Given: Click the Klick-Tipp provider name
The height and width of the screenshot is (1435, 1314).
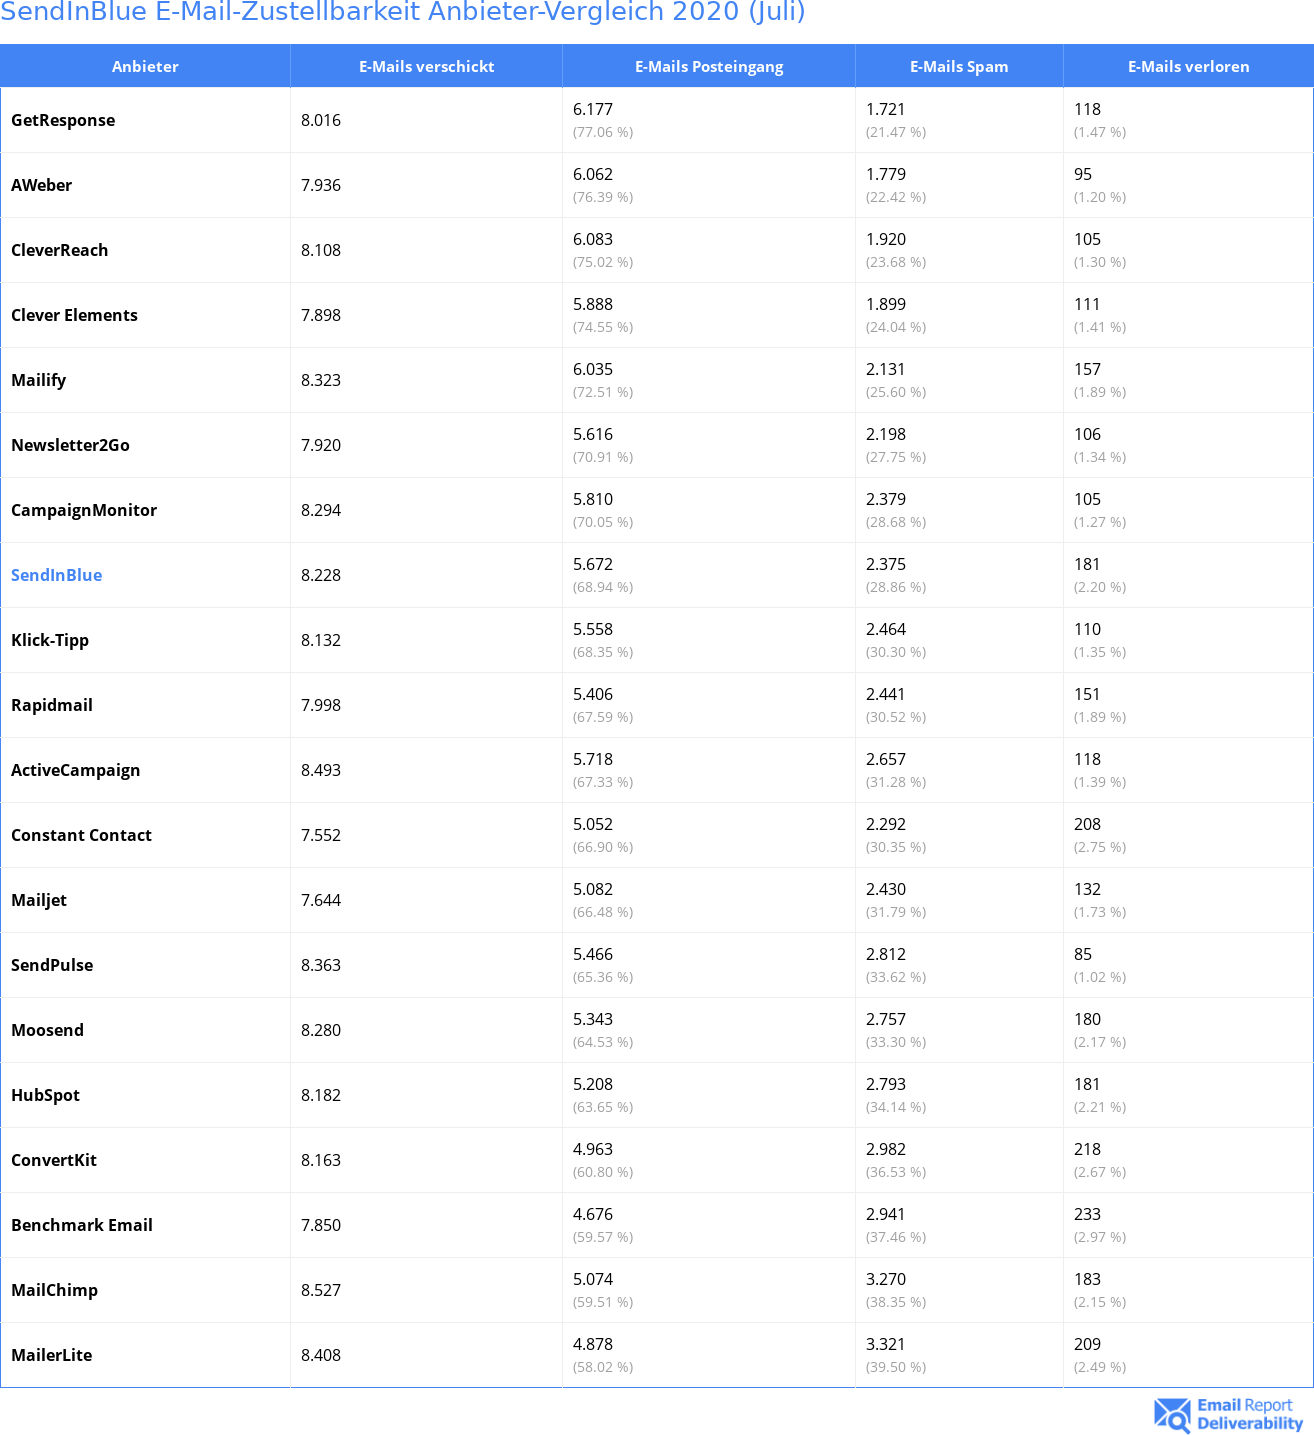Looking at the screenshot, I should click(50, 640).
